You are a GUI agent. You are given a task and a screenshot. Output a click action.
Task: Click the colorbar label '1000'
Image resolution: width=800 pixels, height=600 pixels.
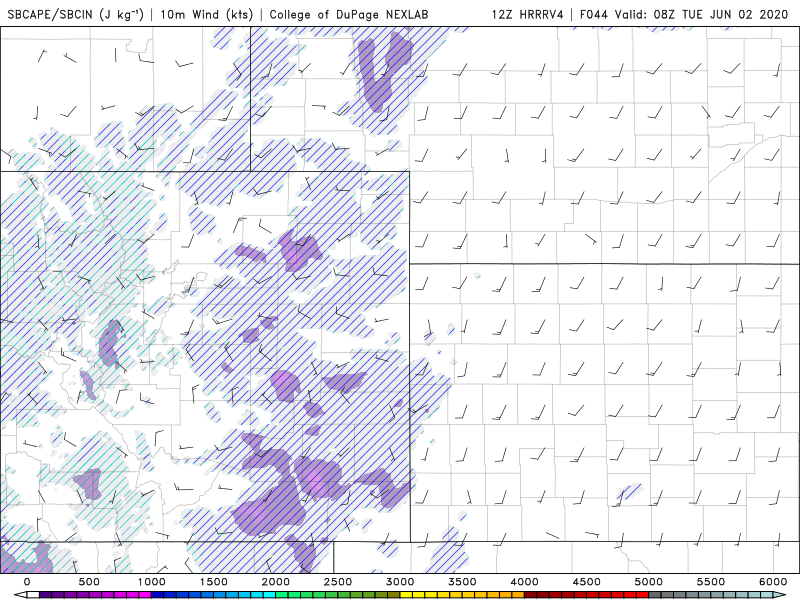click(x=152, y=582)
